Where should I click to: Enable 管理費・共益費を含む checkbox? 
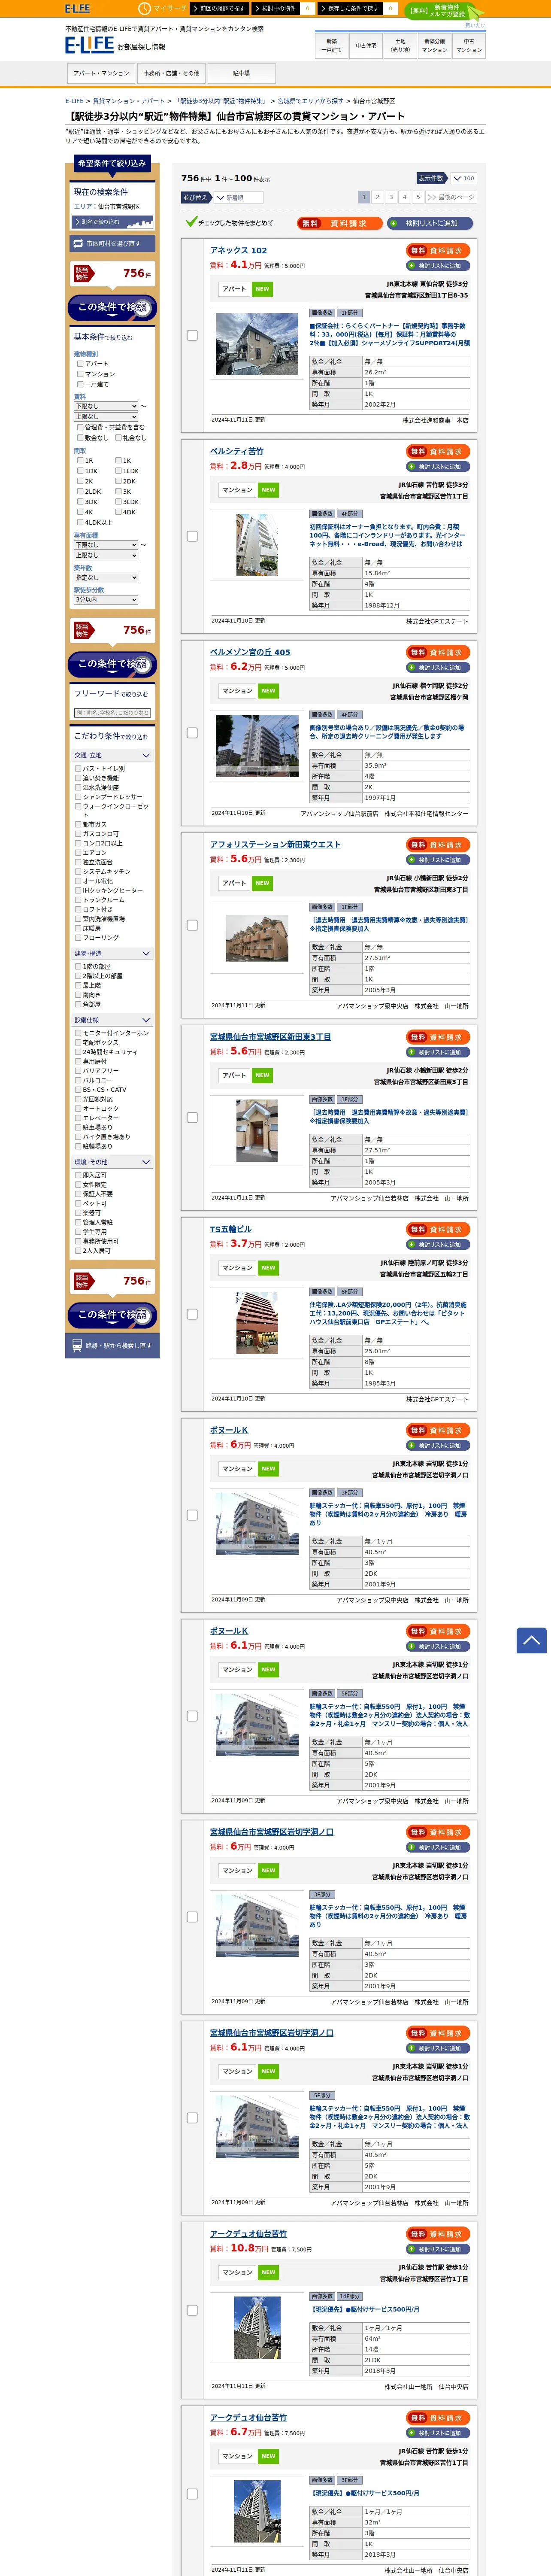(x=80, y=427)
